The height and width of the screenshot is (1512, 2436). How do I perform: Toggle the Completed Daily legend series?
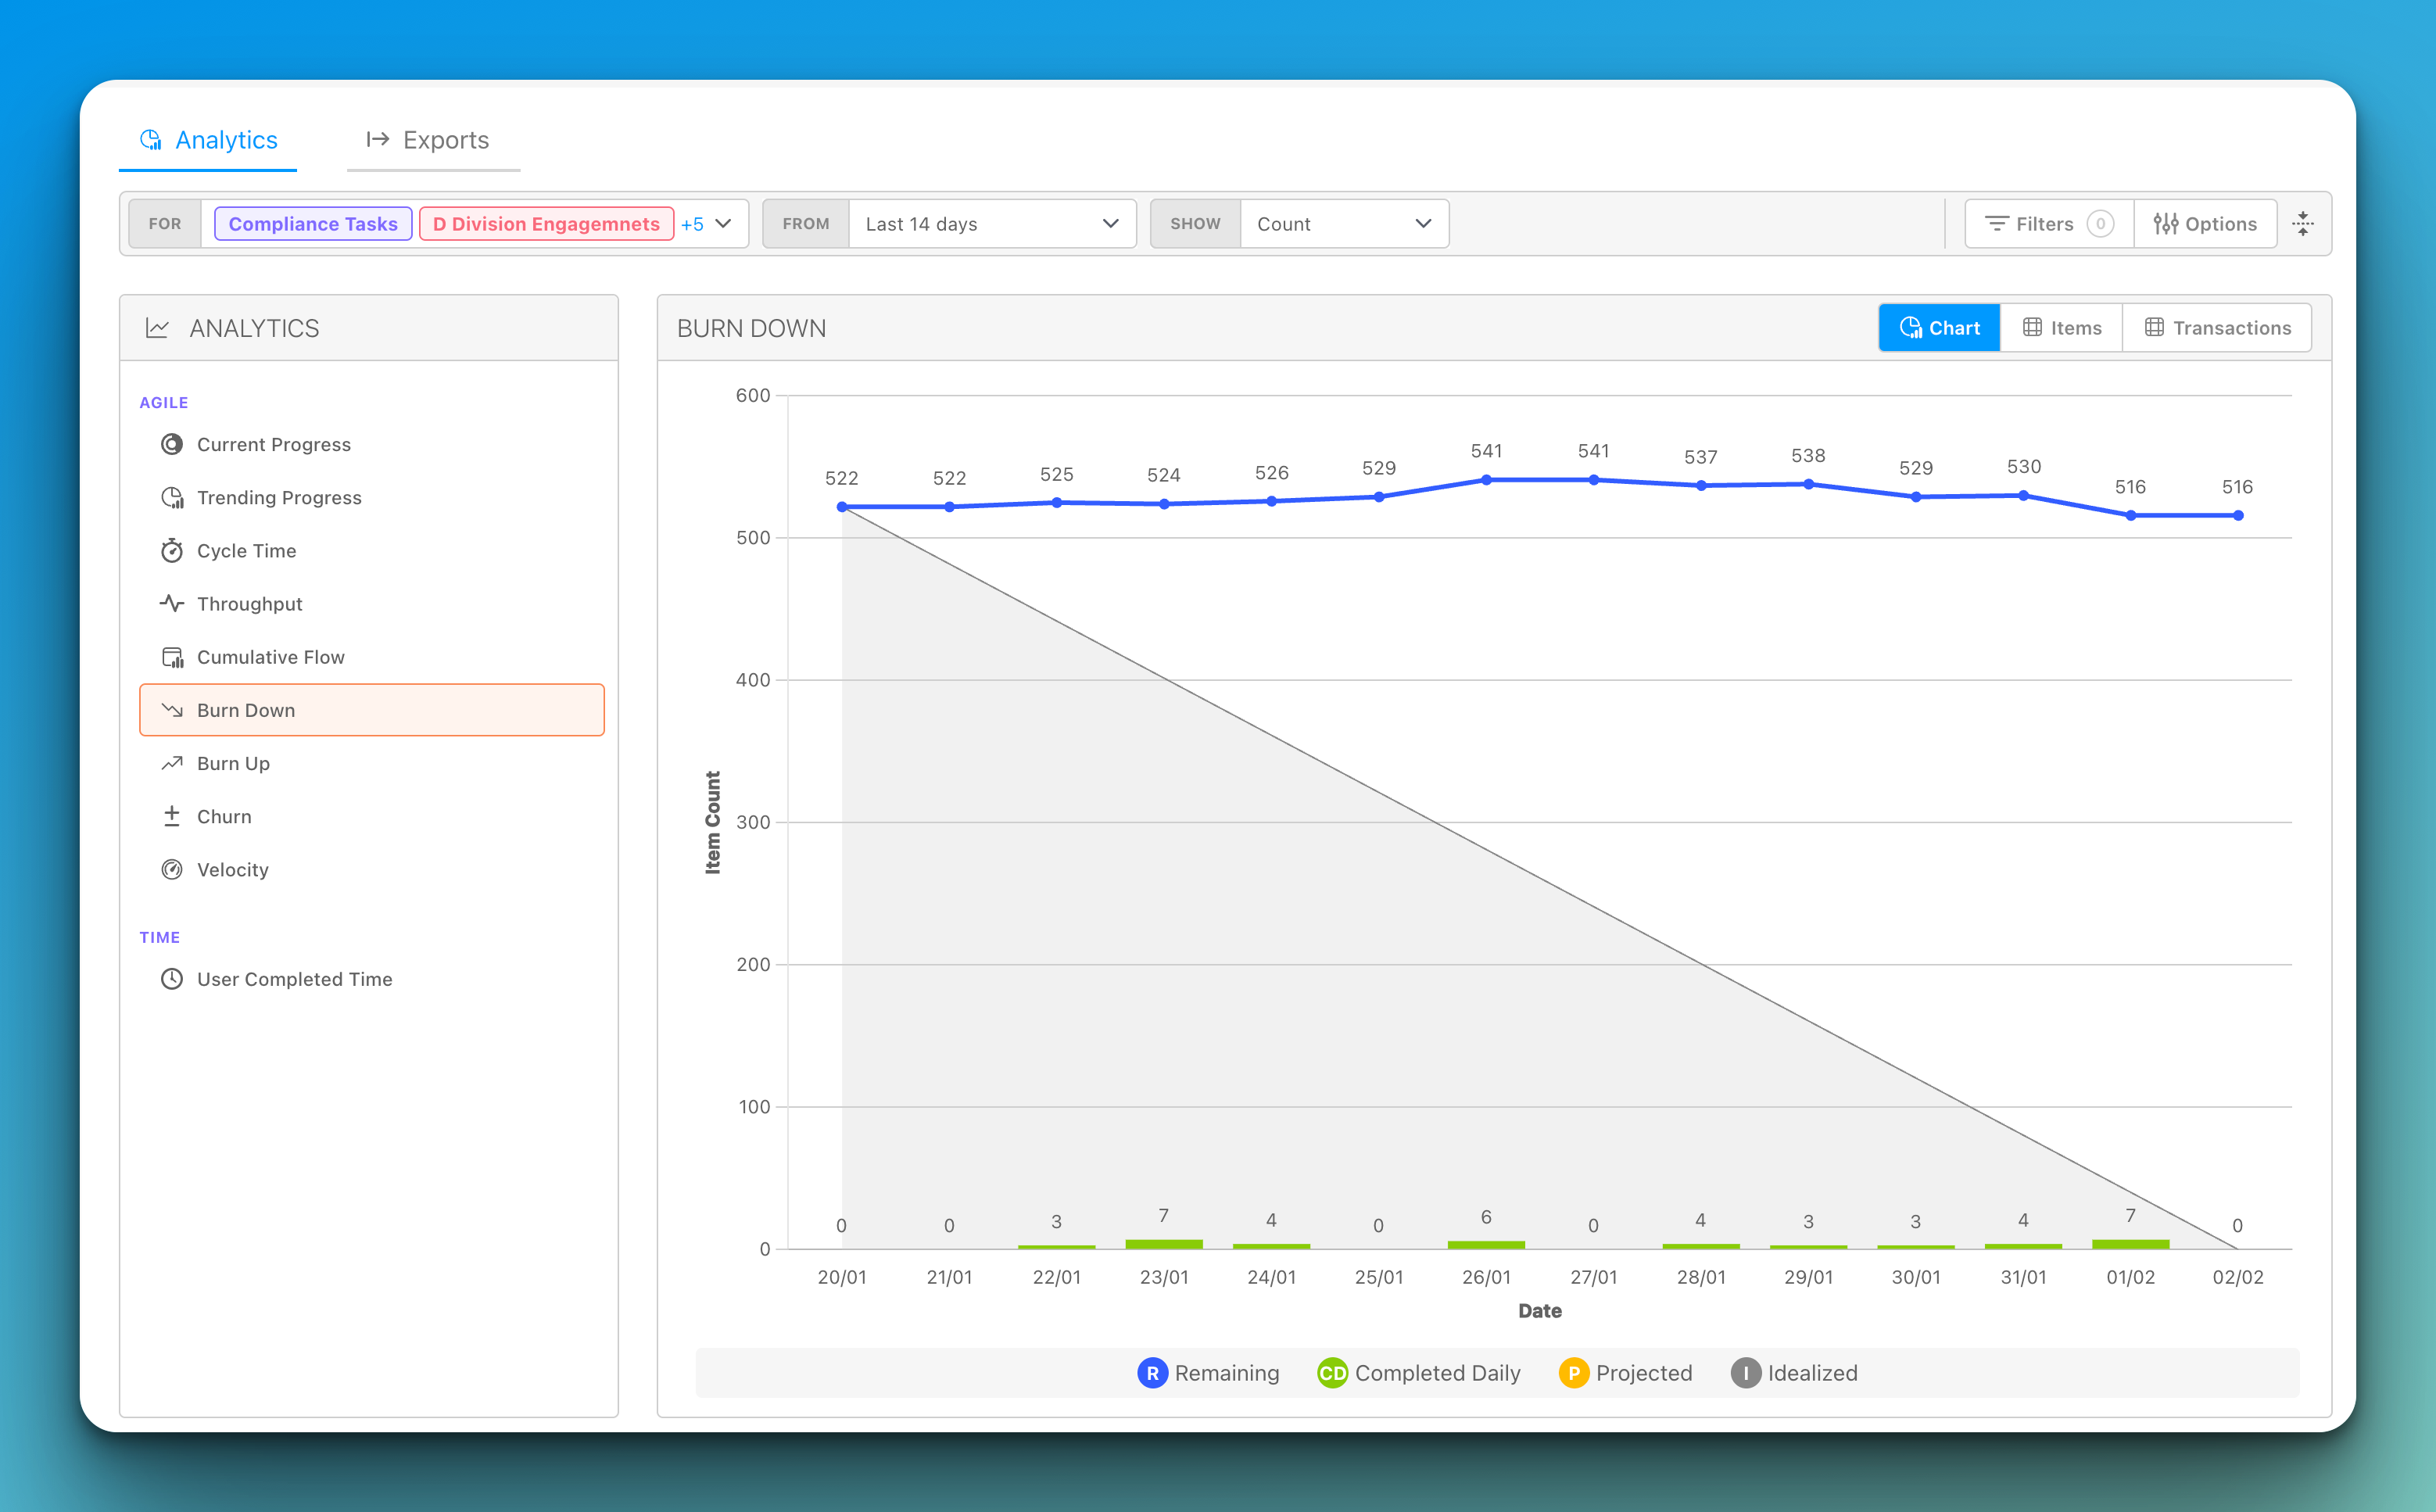pyautogui.click(x=1418, y=1373)
